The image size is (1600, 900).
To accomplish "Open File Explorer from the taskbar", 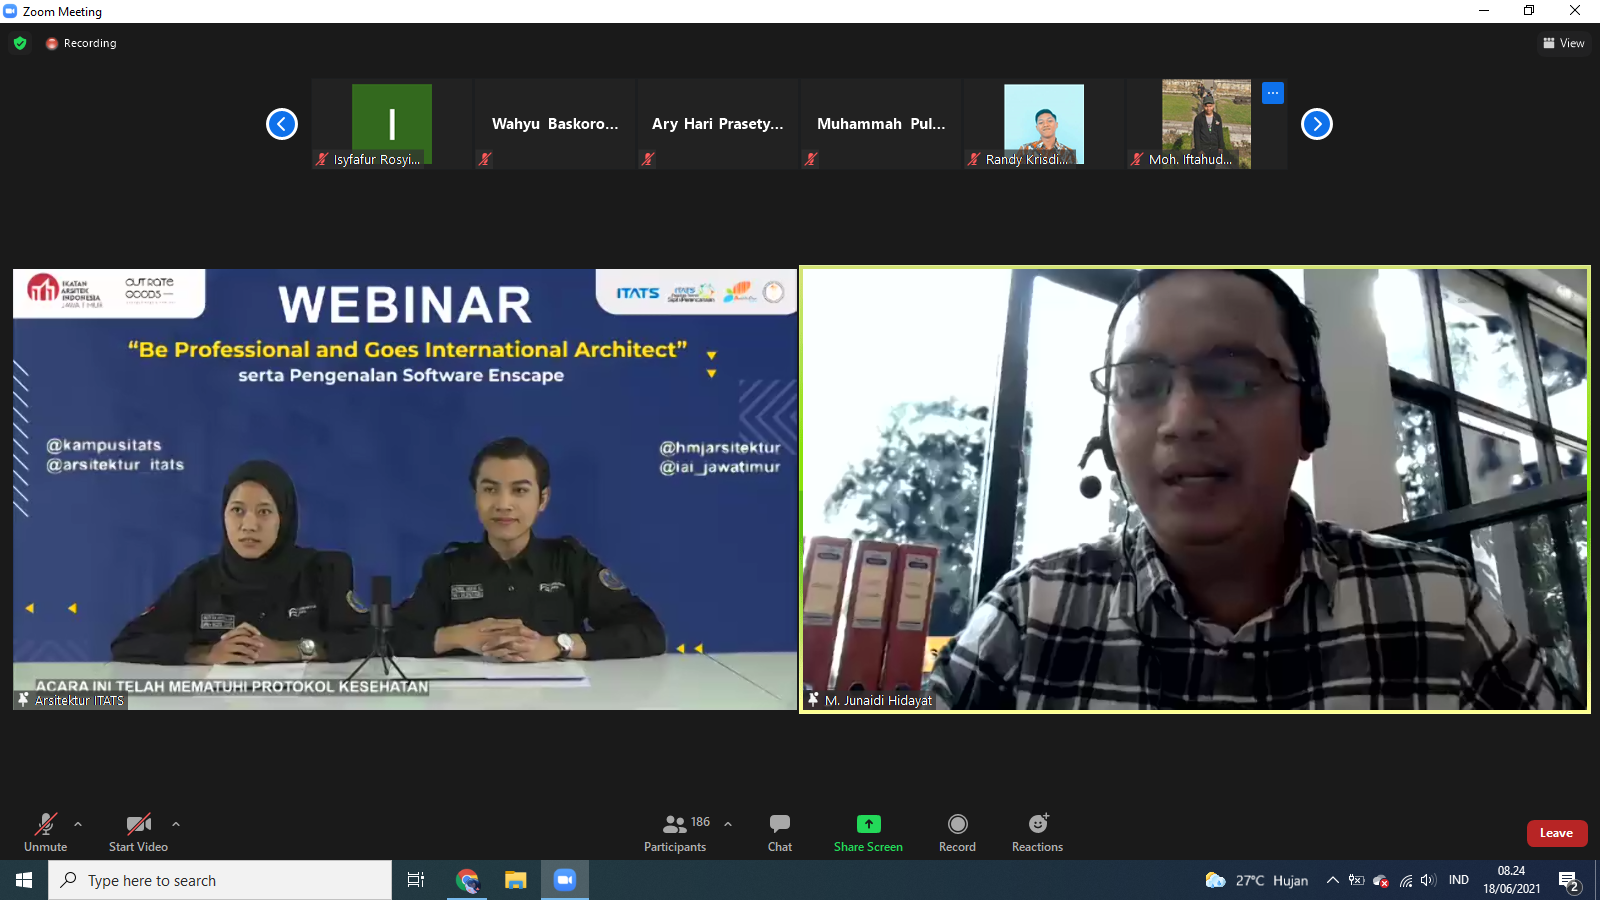I will (x=515, y=880).
